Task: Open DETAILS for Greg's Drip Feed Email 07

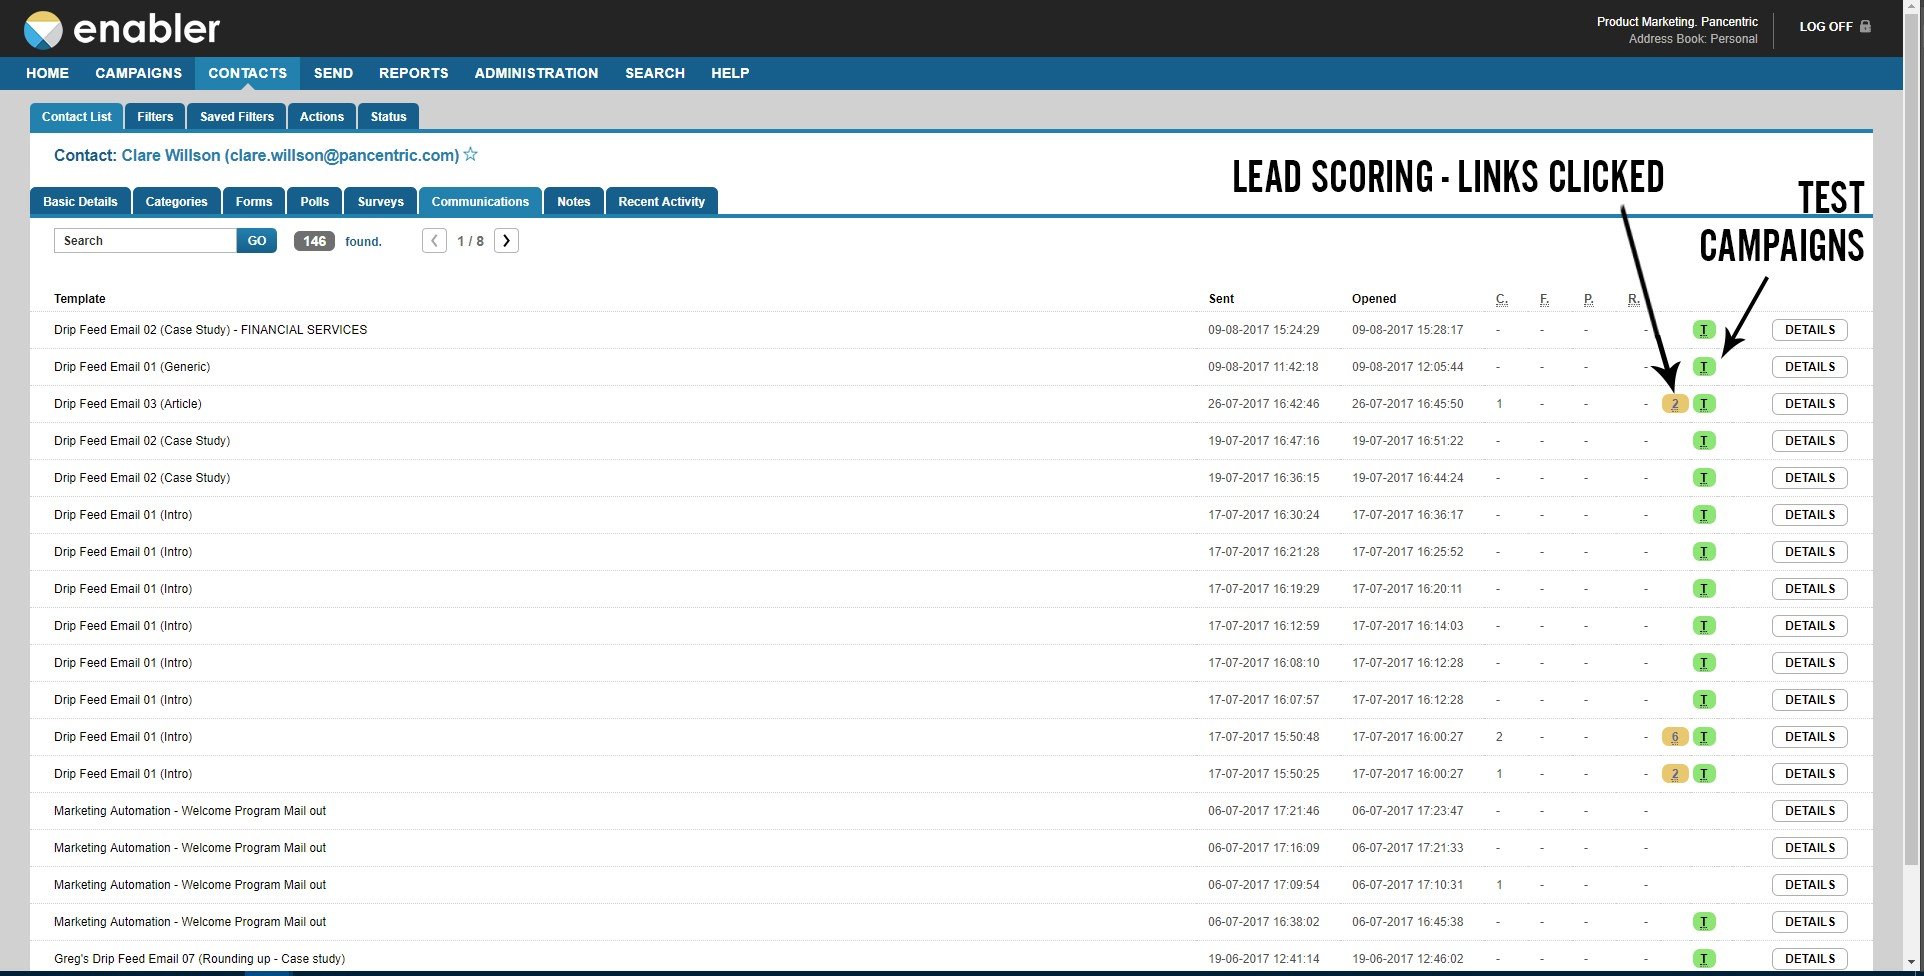Action: click(1810, 959)
